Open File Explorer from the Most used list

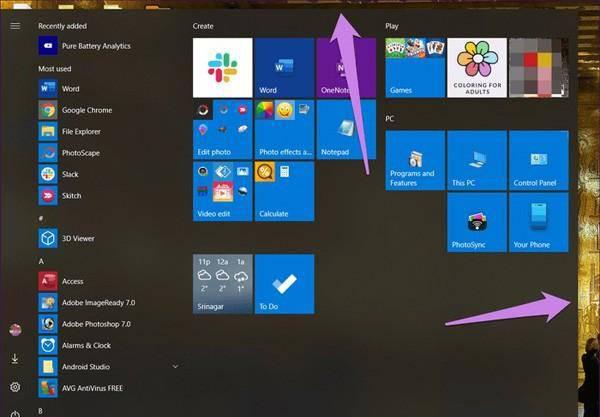coord(70,132)
